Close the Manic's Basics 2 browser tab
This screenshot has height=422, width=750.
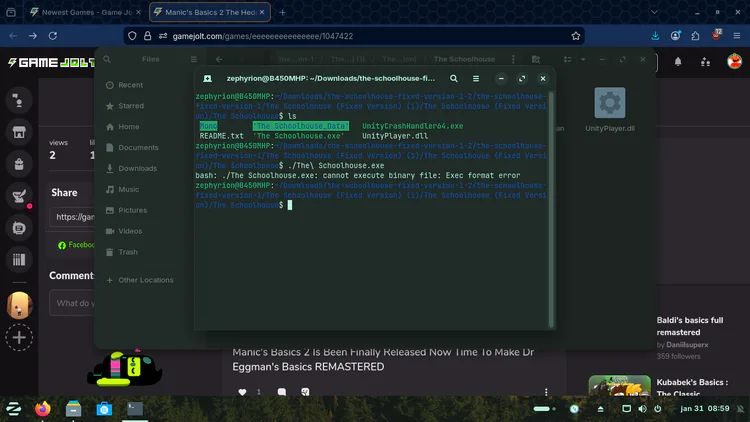point(262,12)
